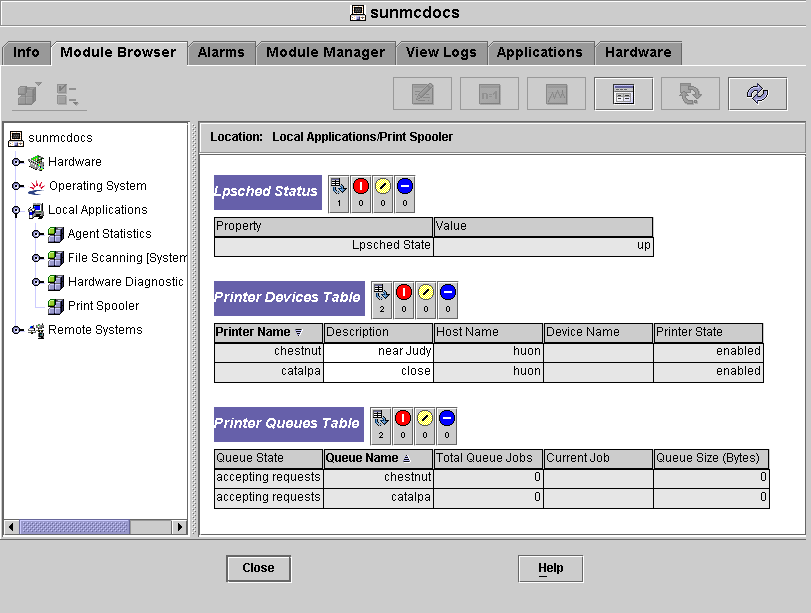Image resolution: width=811 pixels, height=613 pixels.
Task: Click the greyed refresh settings toolbar button
Action: [x=690, y=94]
